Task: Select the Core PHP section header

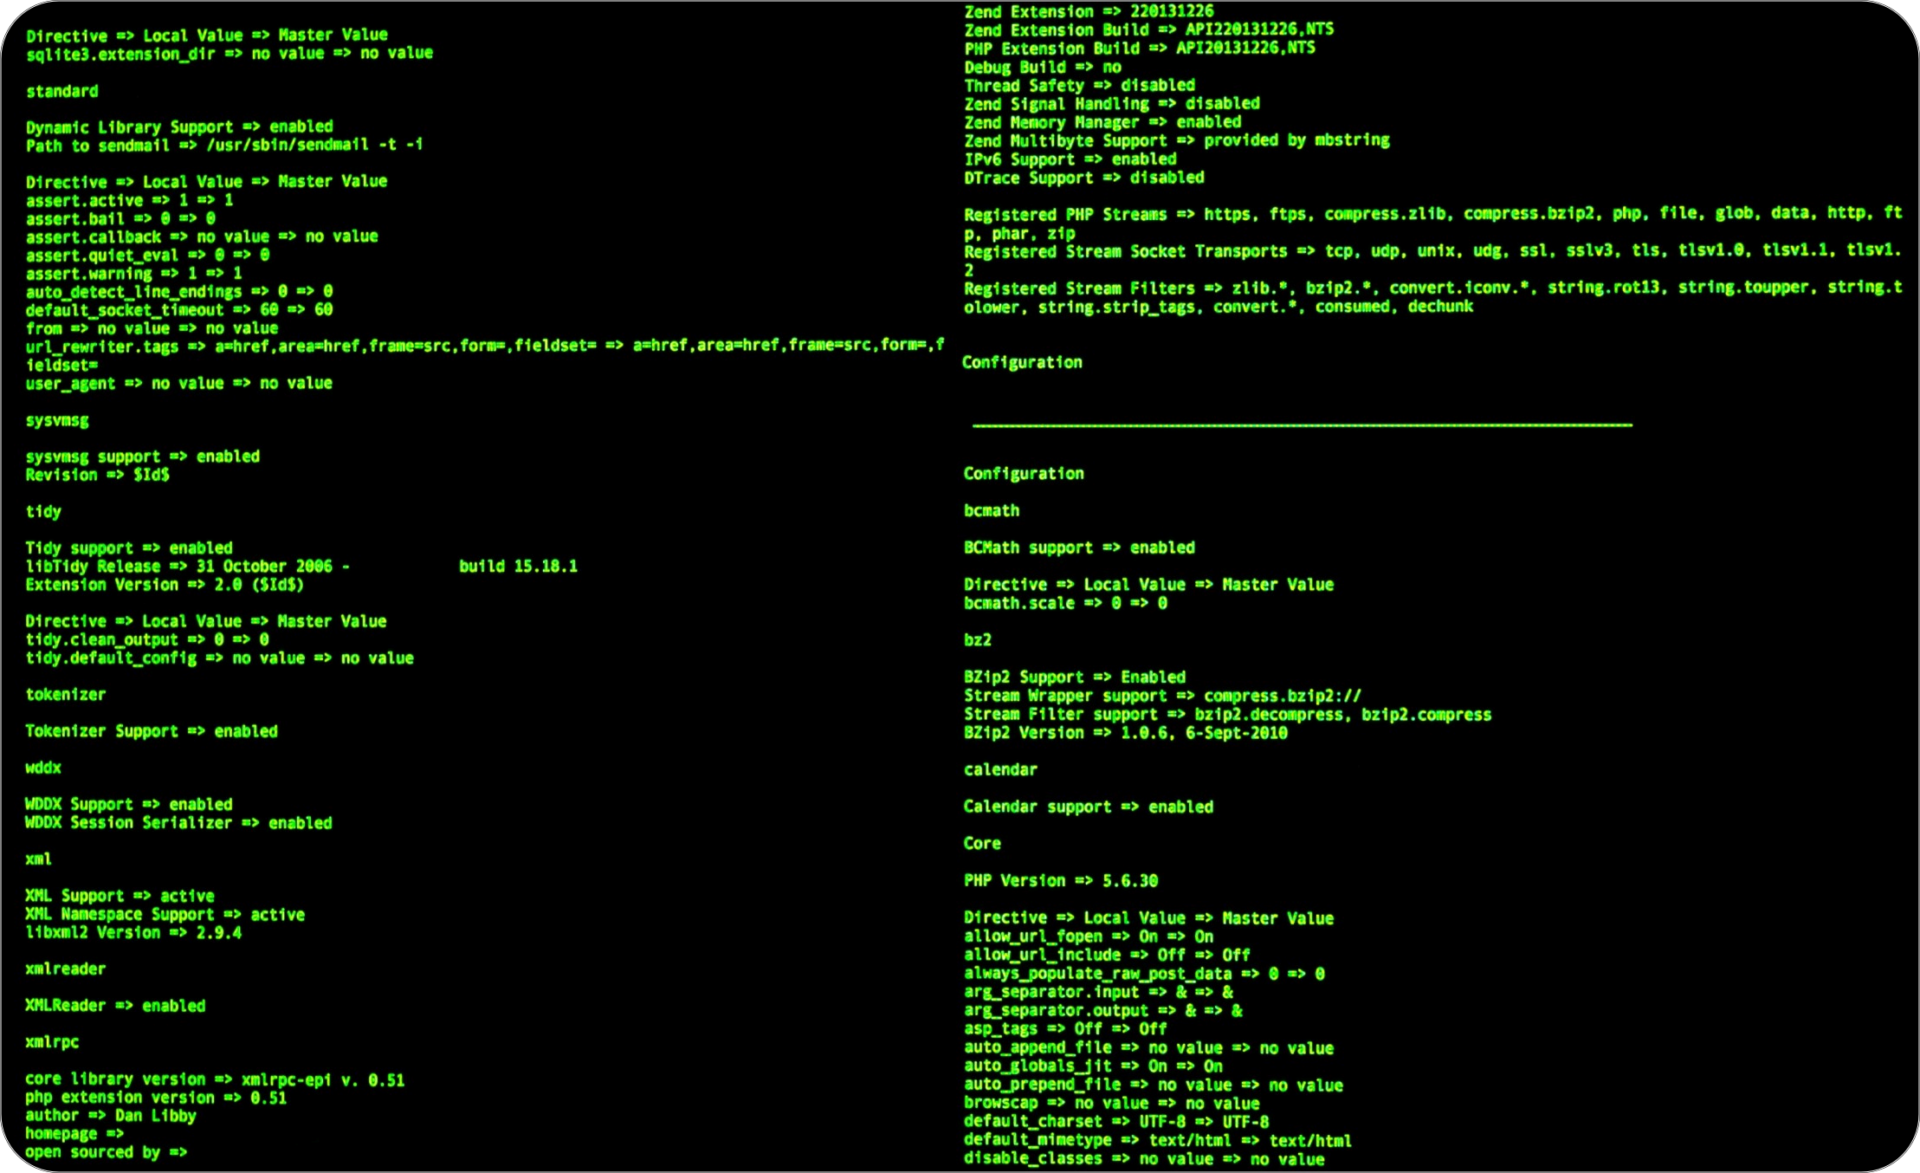Action: coord(982,840)
